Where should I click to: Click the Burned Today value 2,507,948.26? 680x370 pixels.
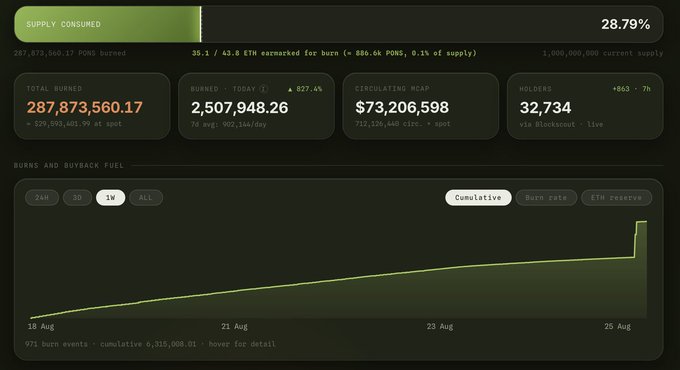click(239, 108)
